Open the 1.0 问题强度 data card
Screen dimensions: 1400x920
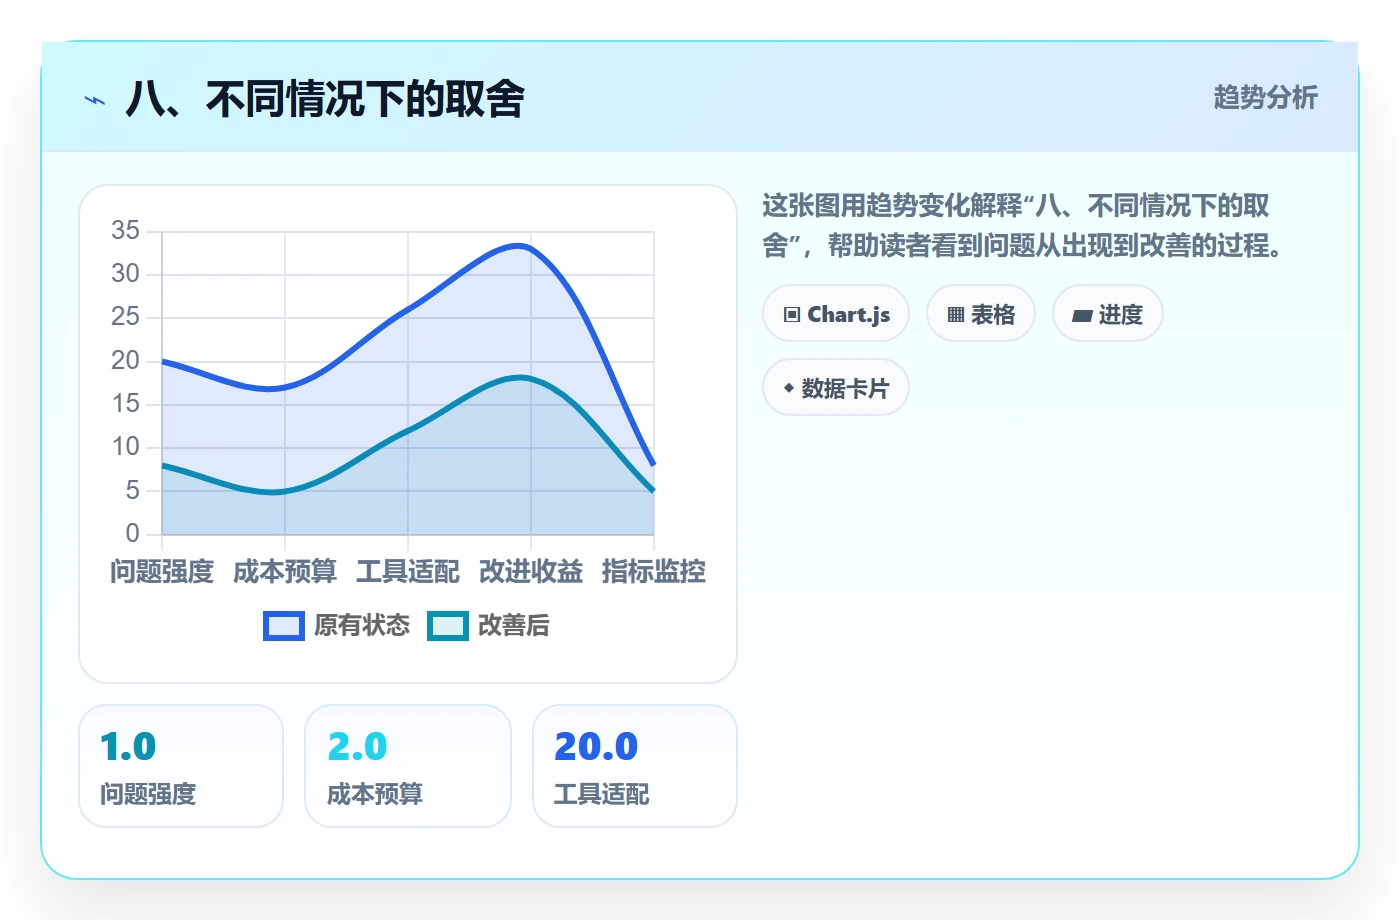tap(181, 766)
